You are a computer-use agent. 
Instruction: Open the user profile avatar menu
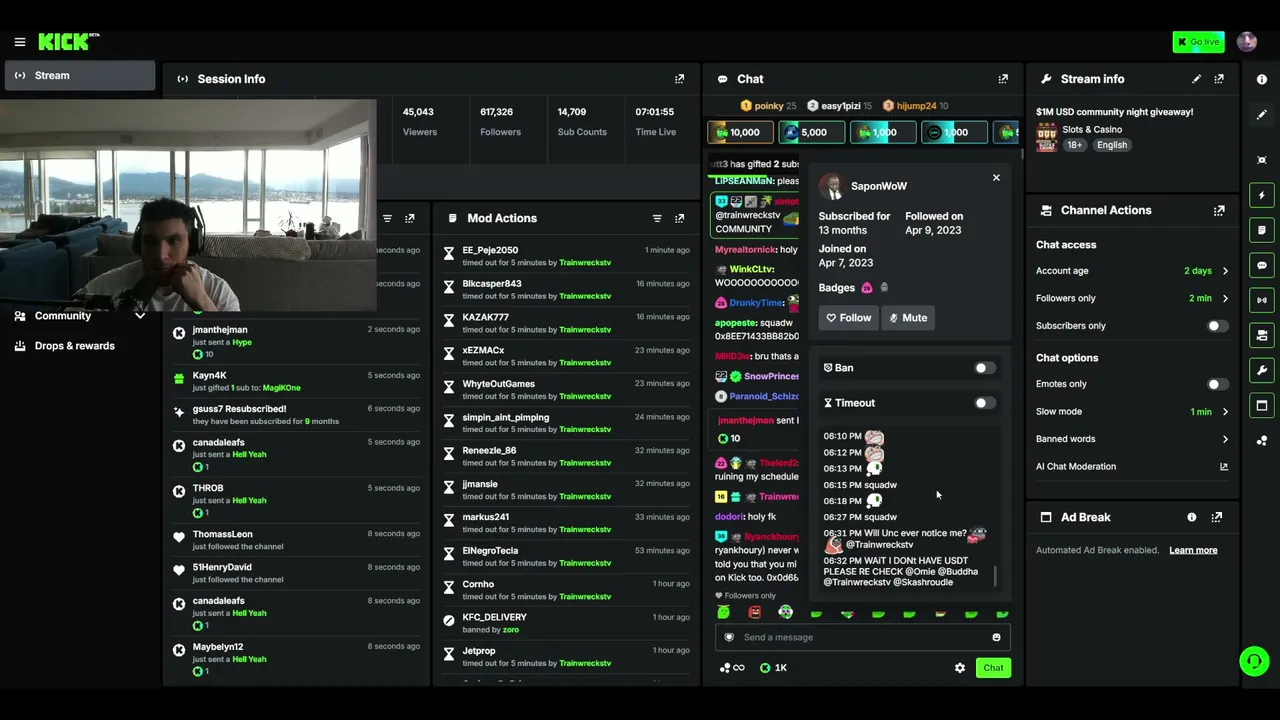1247,42
